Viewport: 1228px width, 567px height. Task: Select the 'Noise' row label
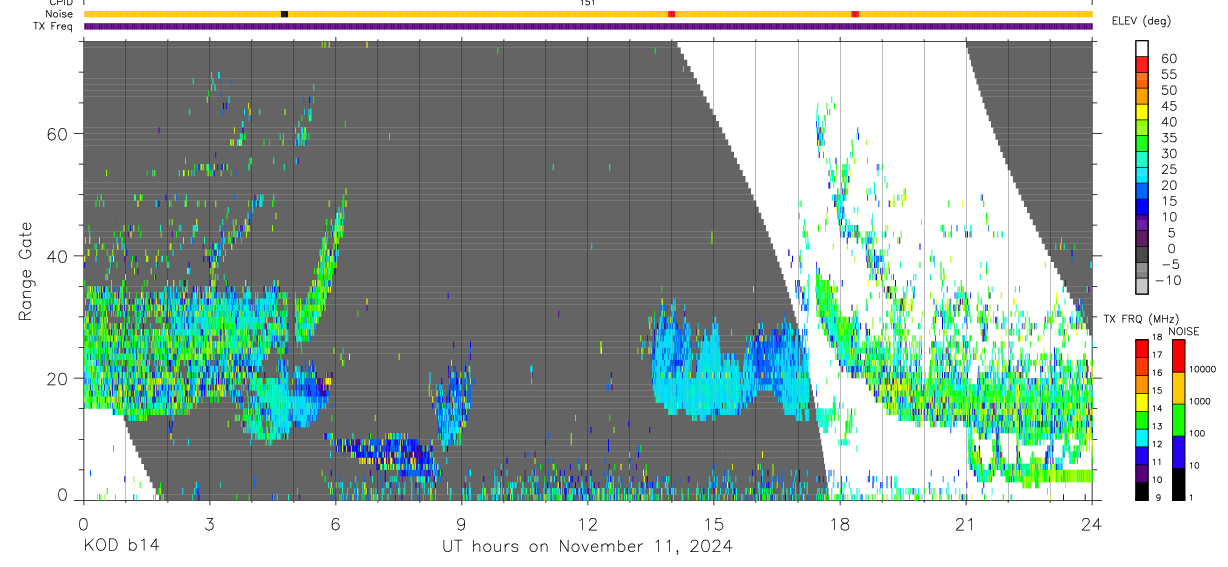[59, 14]
